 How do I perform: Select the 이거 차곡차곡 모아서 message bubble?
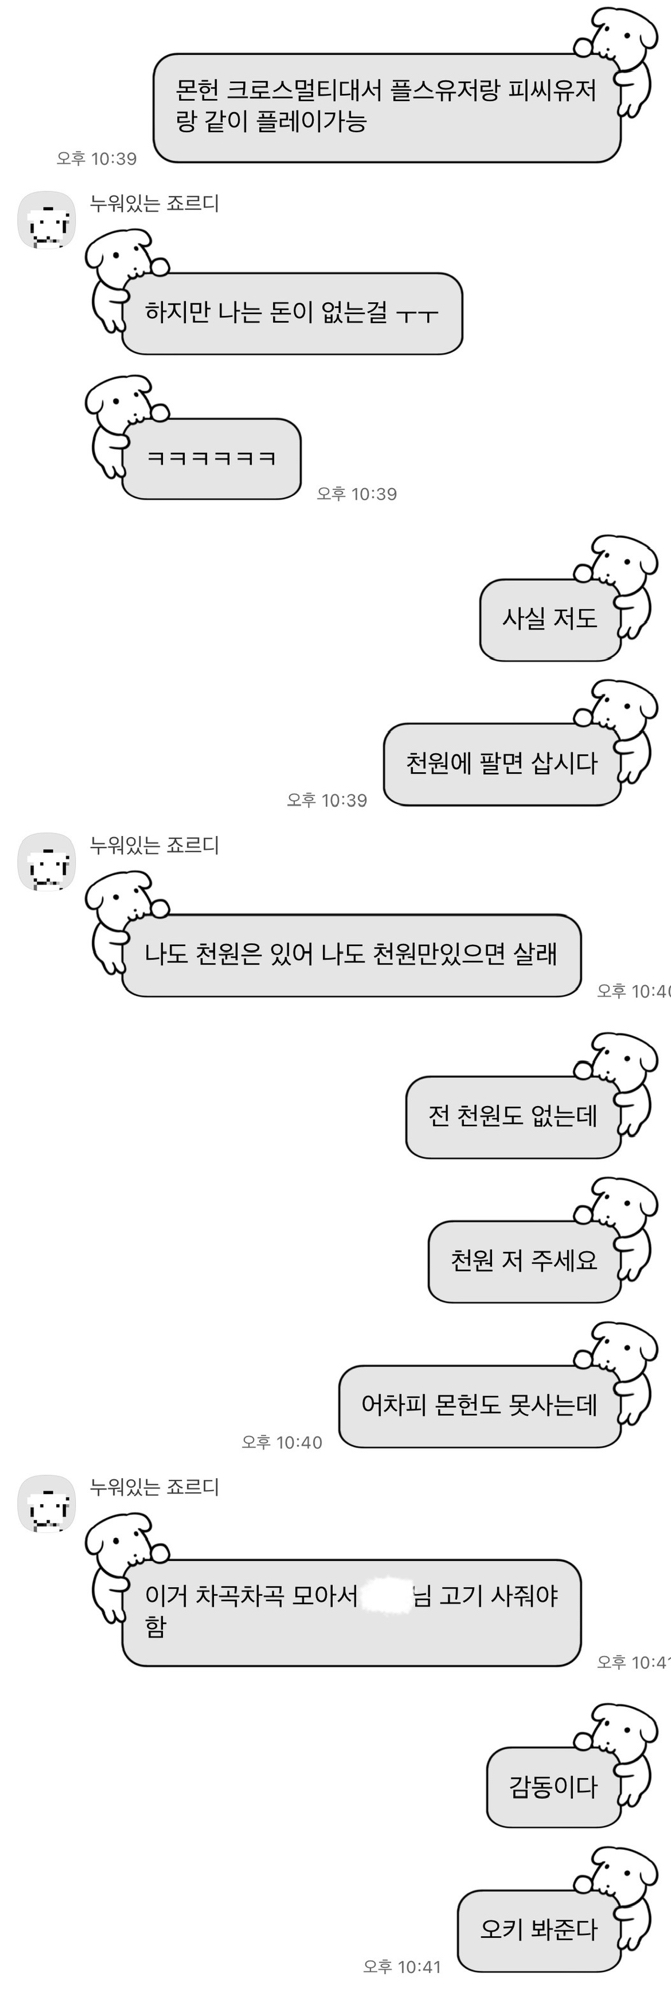[x=351, y=1612]
